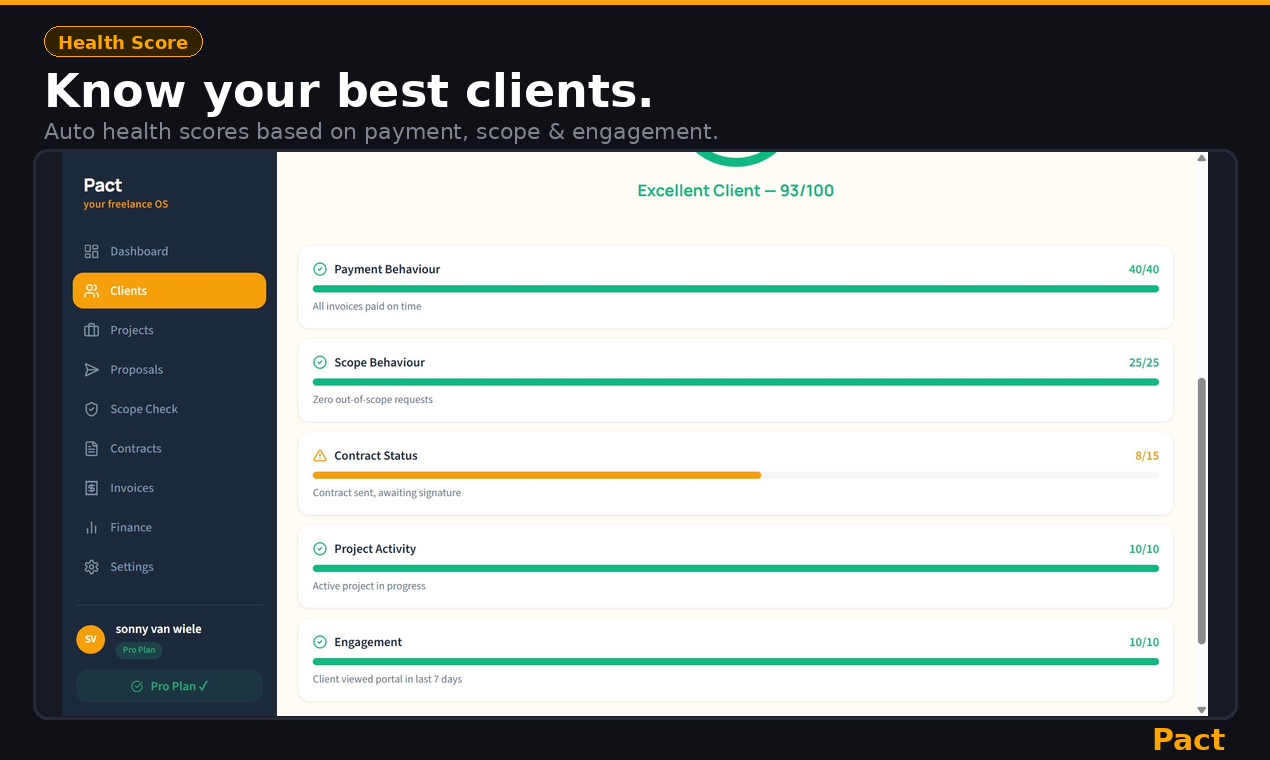Click the 25/25 scope score

click(x=1144, y=362)
